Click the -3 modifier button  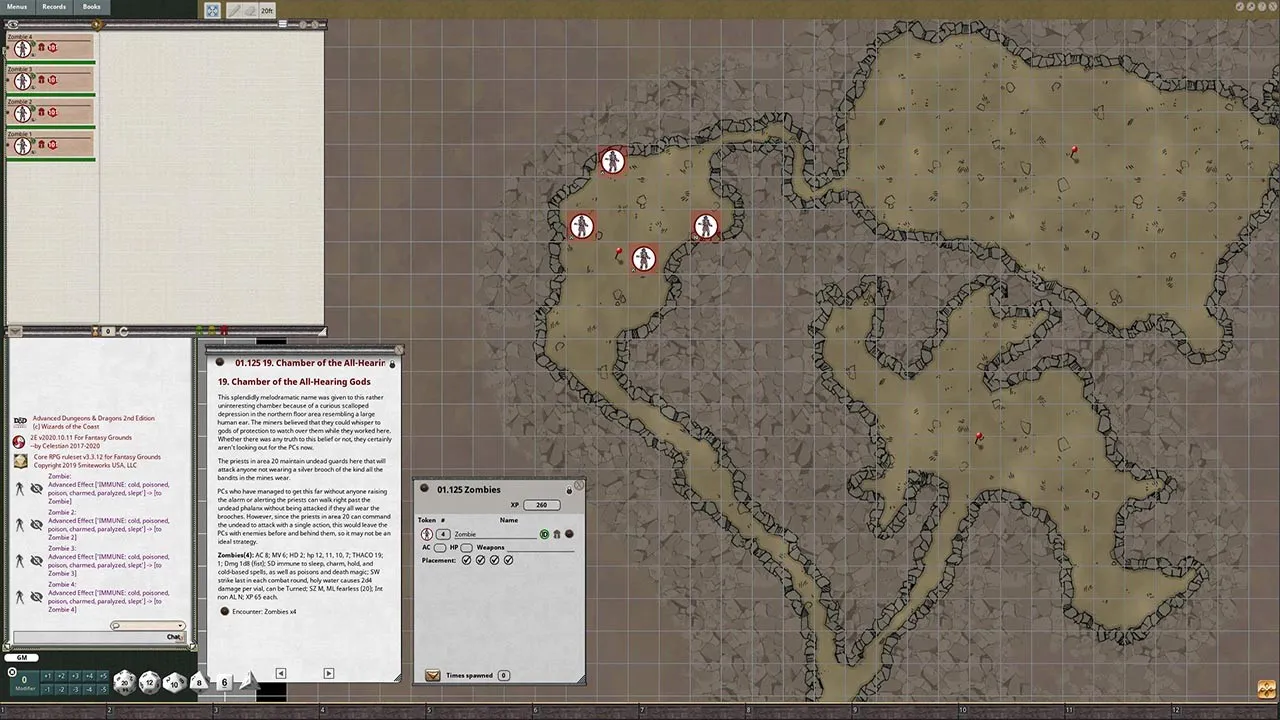pos(76,689)
